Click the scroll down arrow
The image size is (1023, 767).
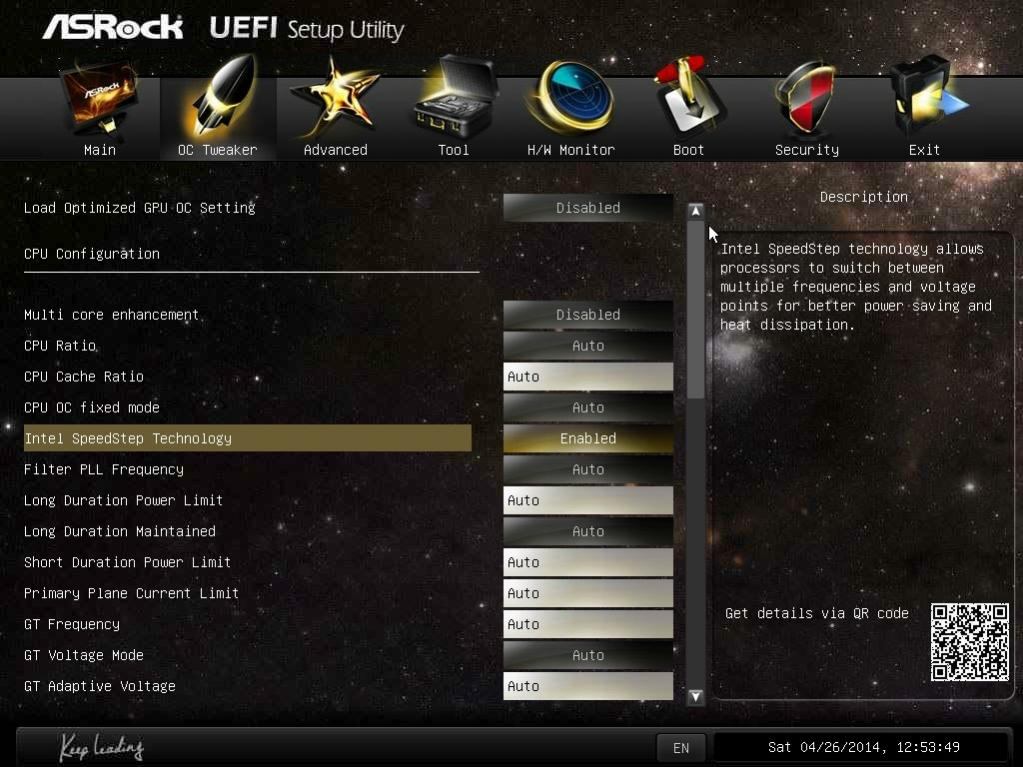(695, 696)
